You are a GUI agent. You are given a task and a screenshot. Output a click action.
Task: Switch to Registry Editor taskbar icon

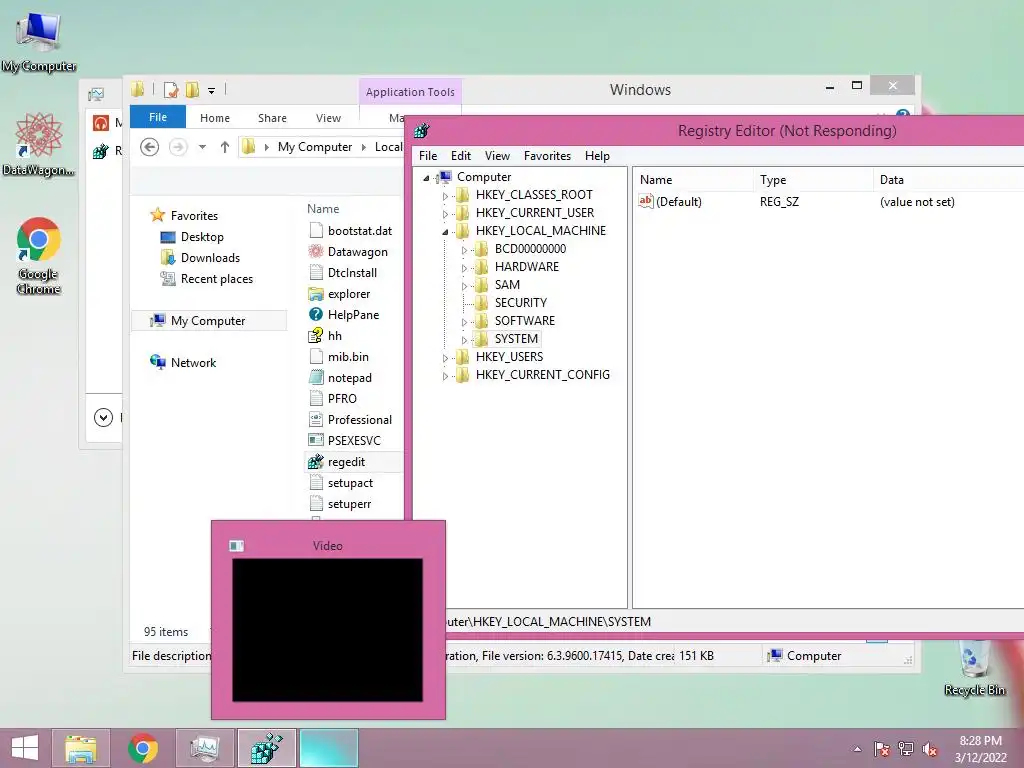pos(266,748)
